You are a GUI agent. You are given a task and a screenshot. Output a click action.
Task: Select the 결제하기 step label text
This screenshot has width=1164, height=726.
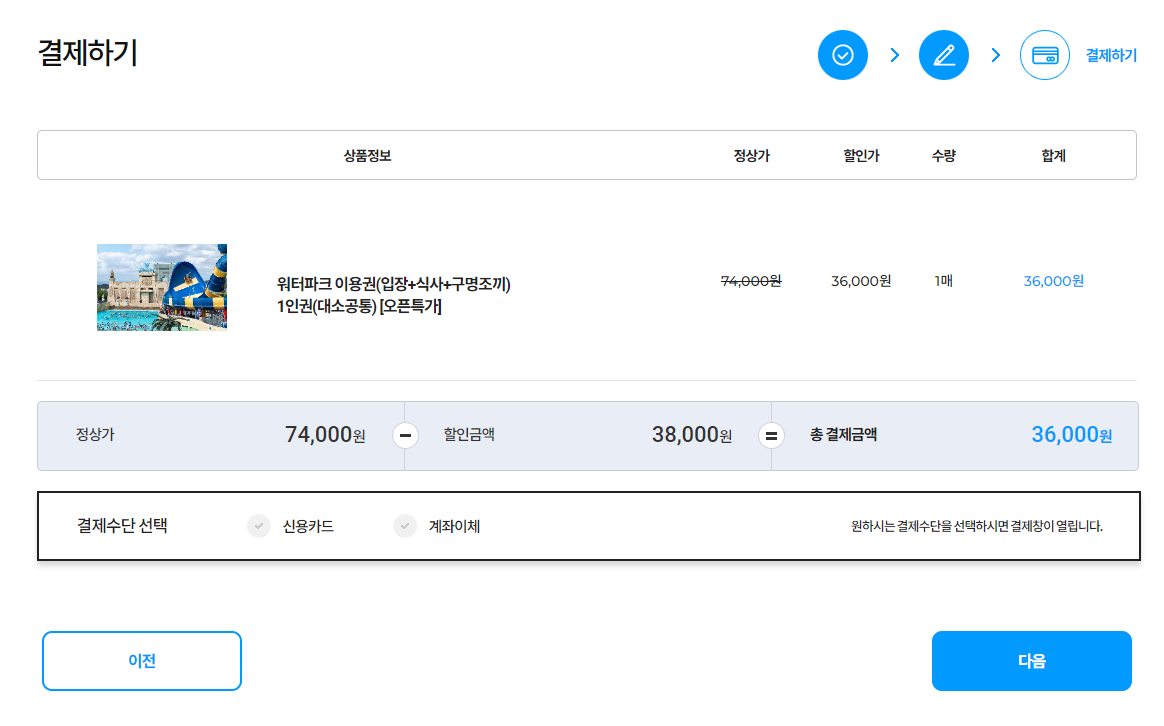click(x=1113, y=55)
